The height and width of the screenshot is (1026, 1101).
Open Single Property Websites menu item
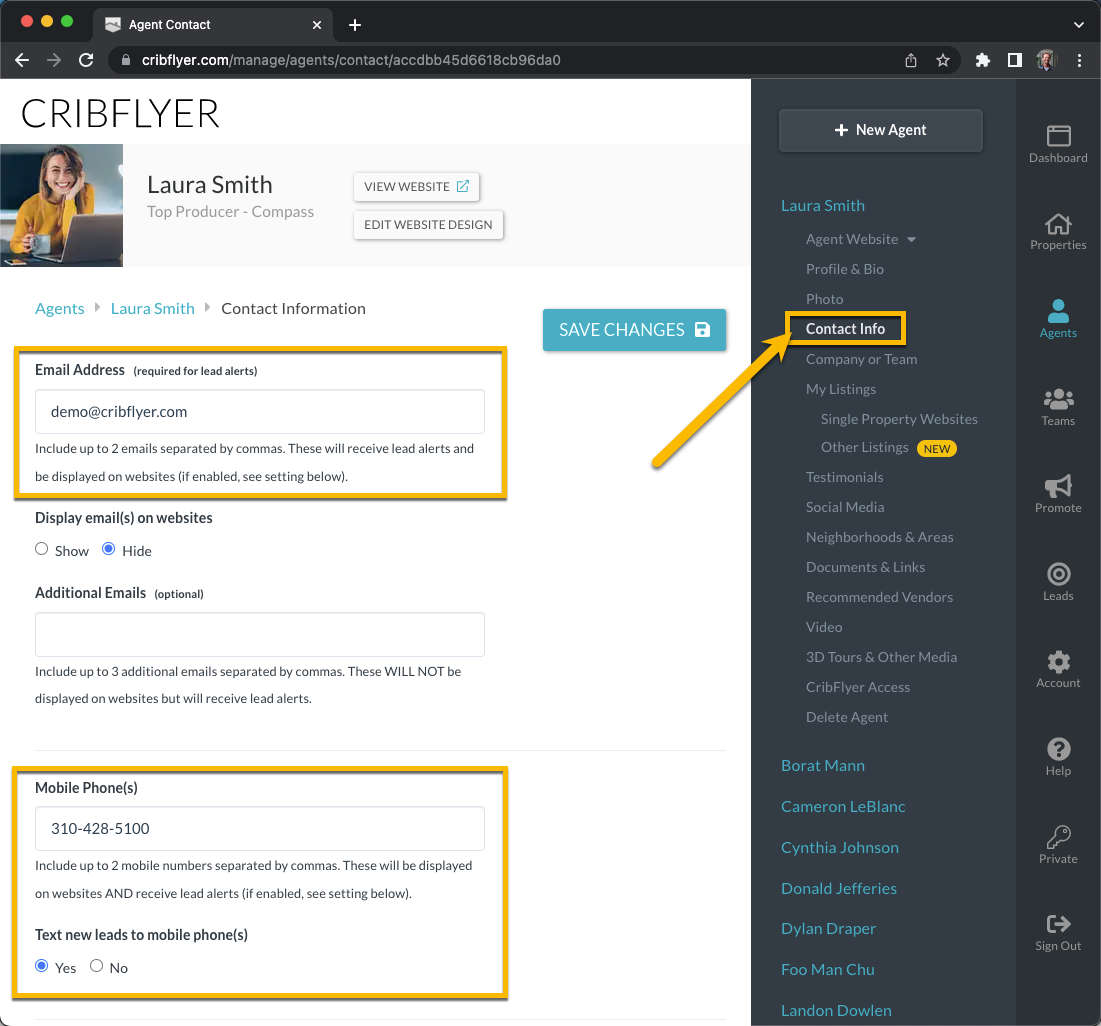point(899,419)
